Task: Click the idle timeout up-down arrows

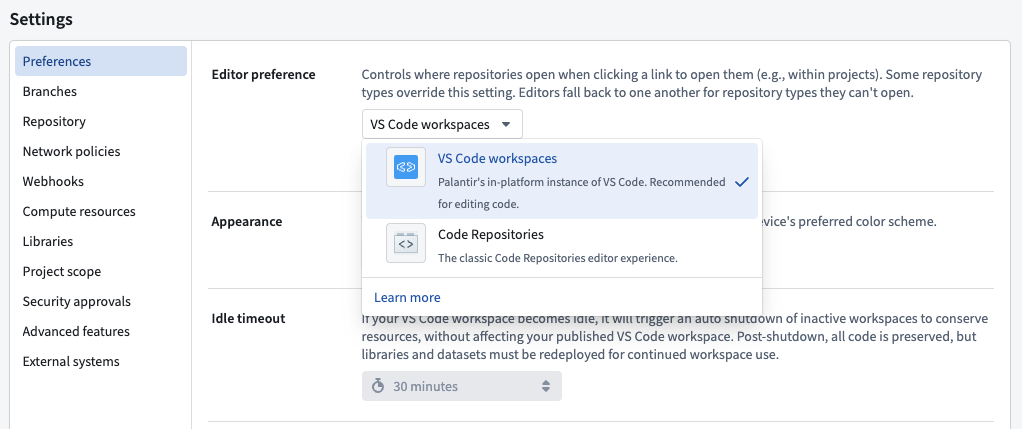Action: click(546, 386)
